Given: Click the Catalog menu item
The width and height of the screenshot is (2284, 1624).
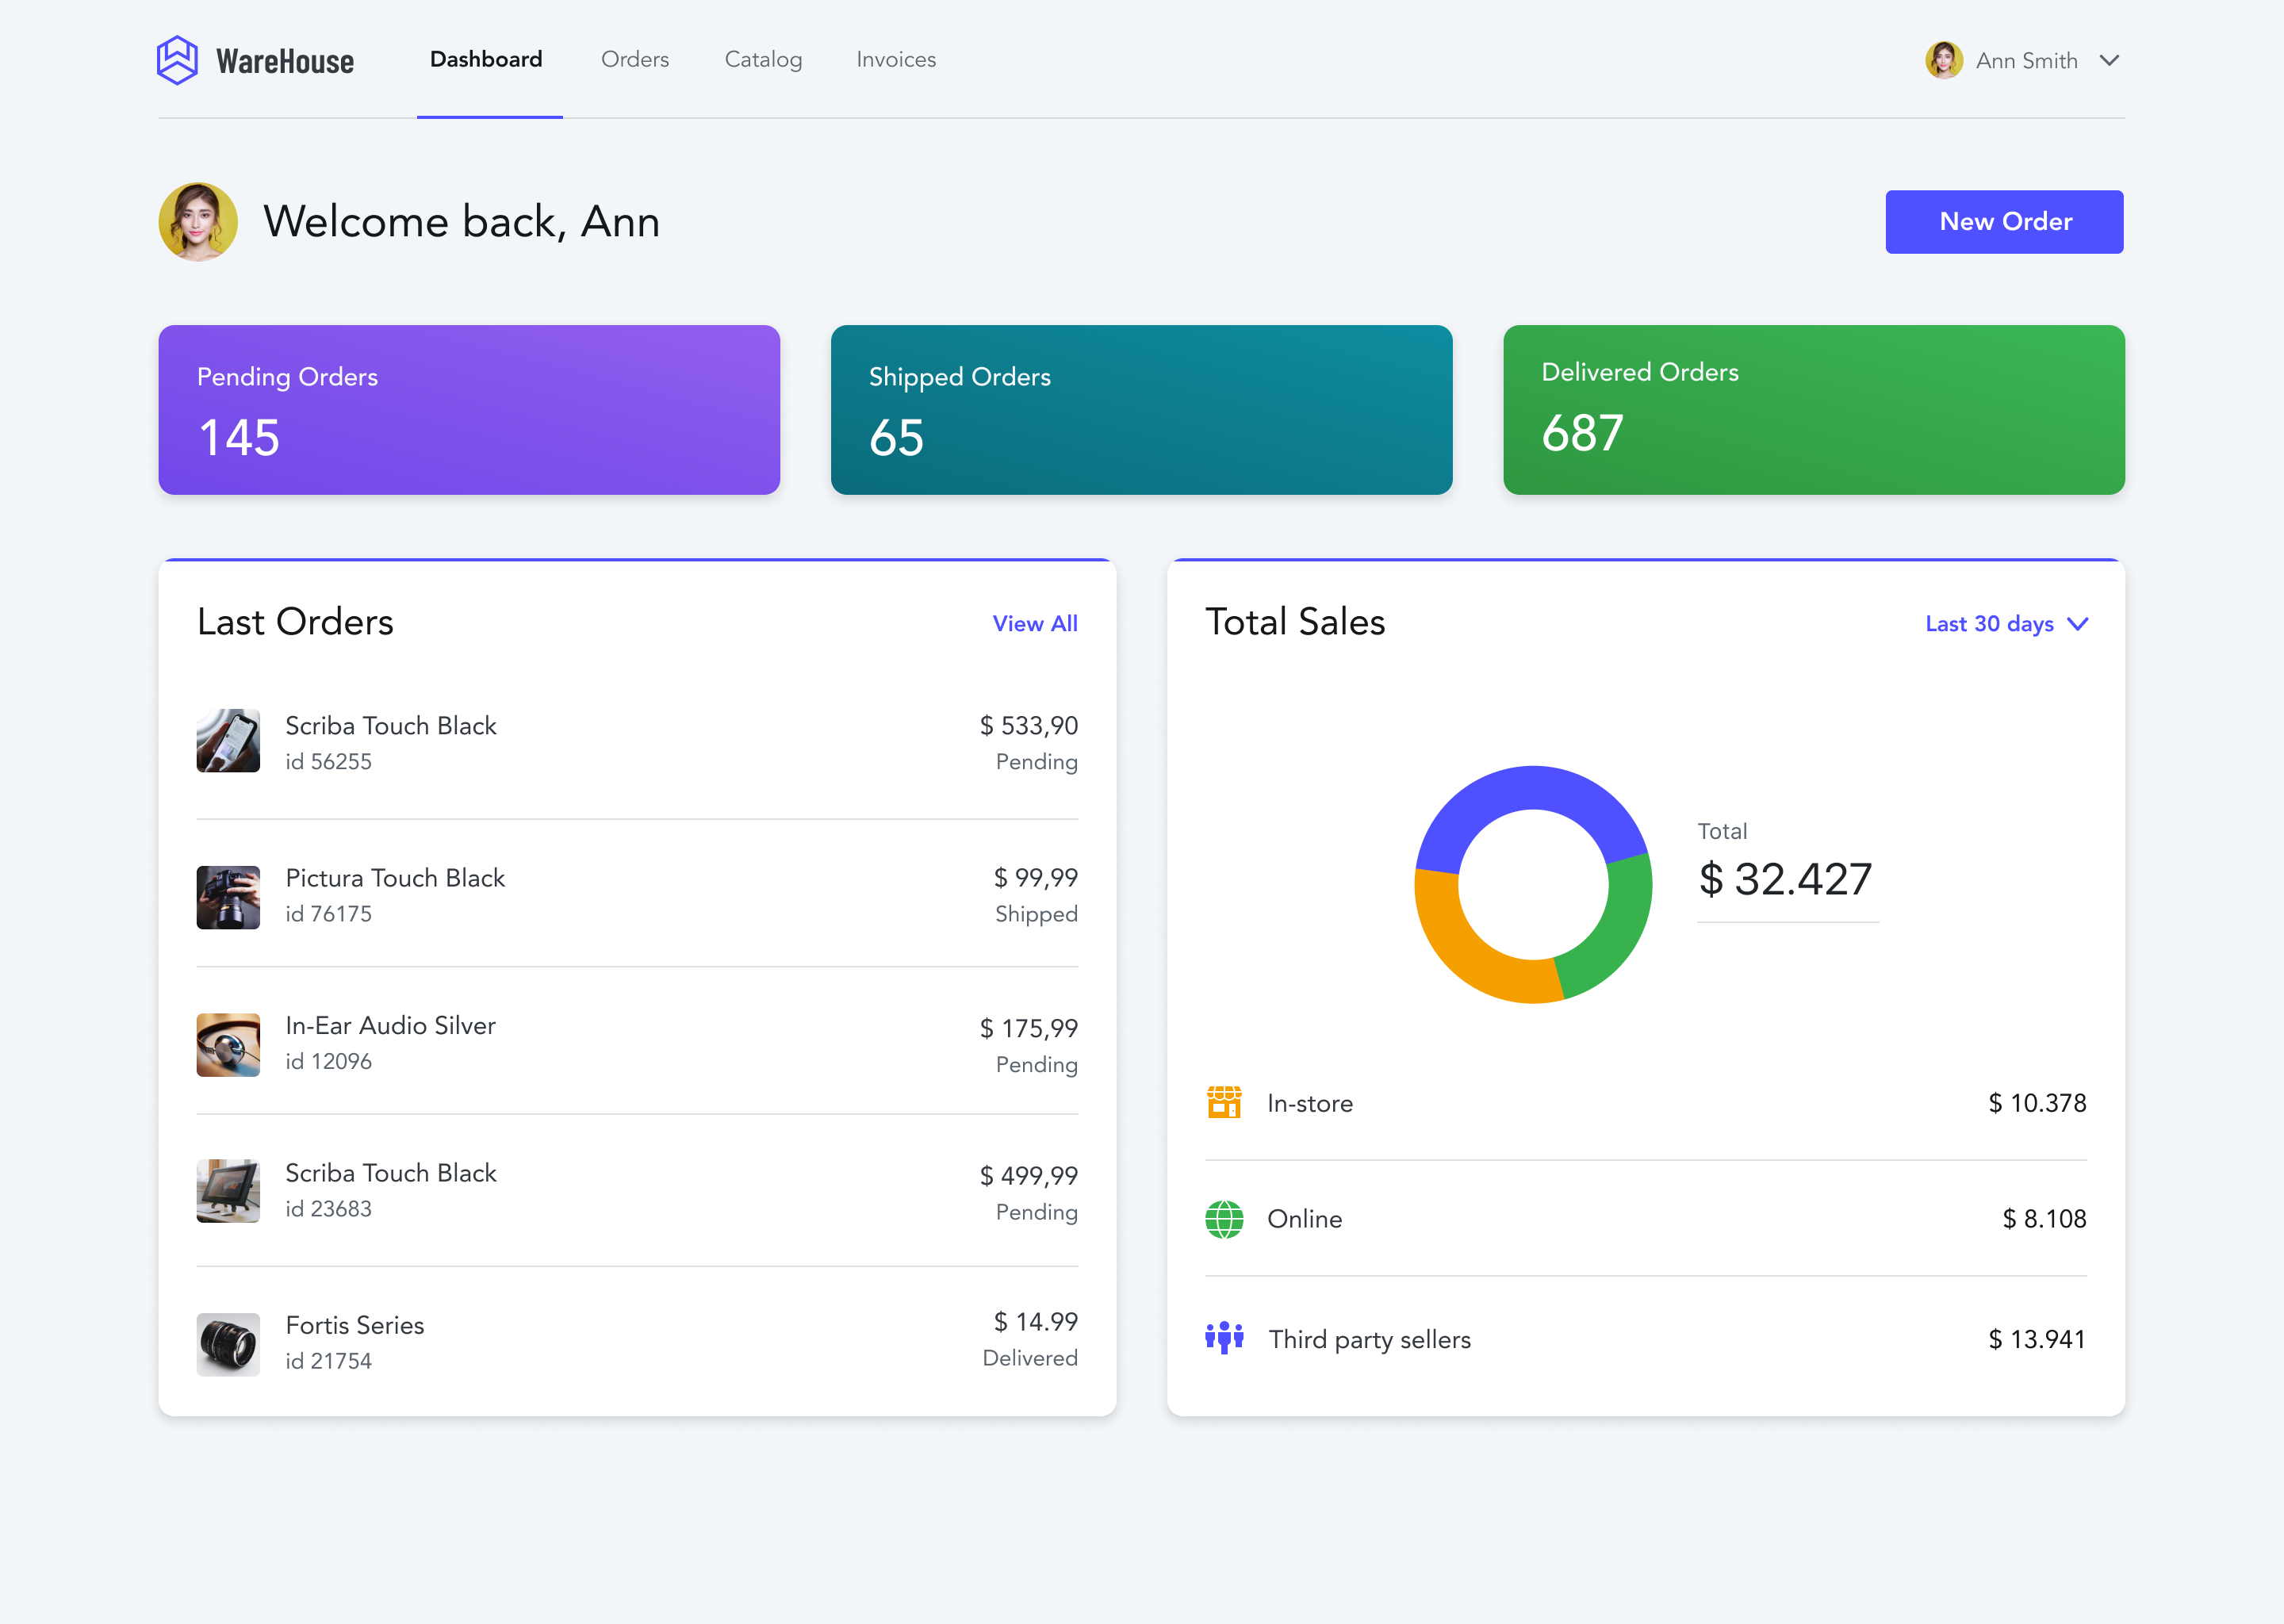Looking at the screenshot, I should pos(761,59).
